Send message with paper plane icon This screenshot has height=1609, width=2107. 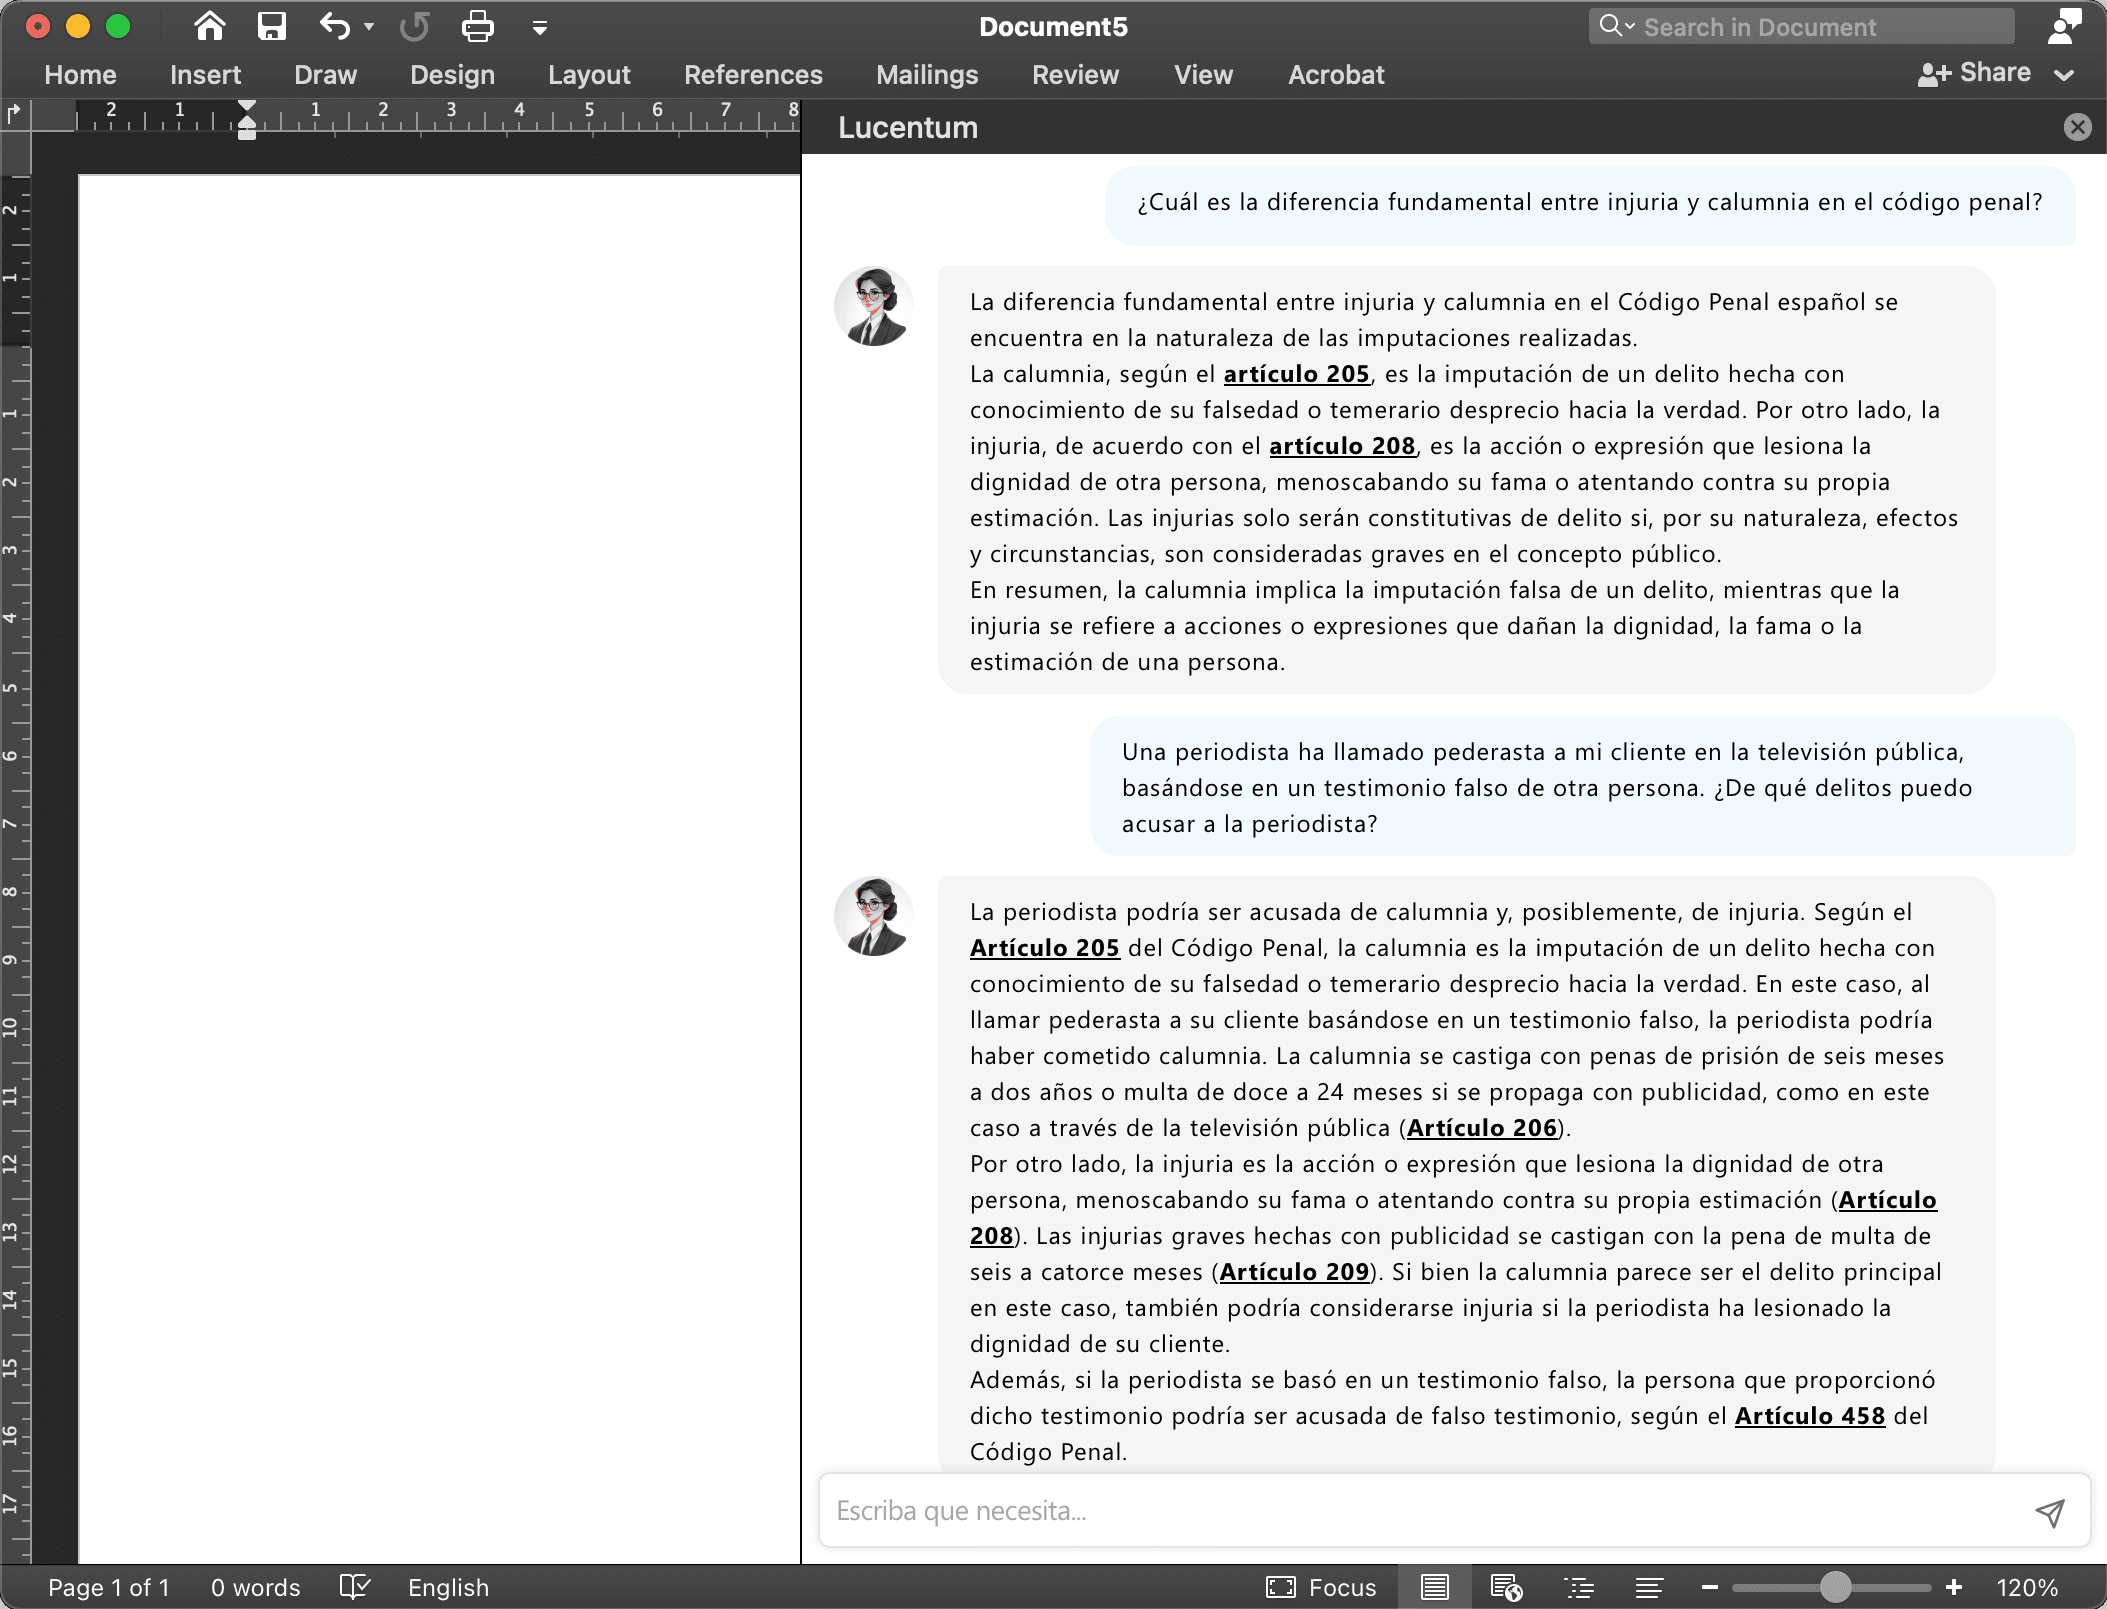2049,1512
